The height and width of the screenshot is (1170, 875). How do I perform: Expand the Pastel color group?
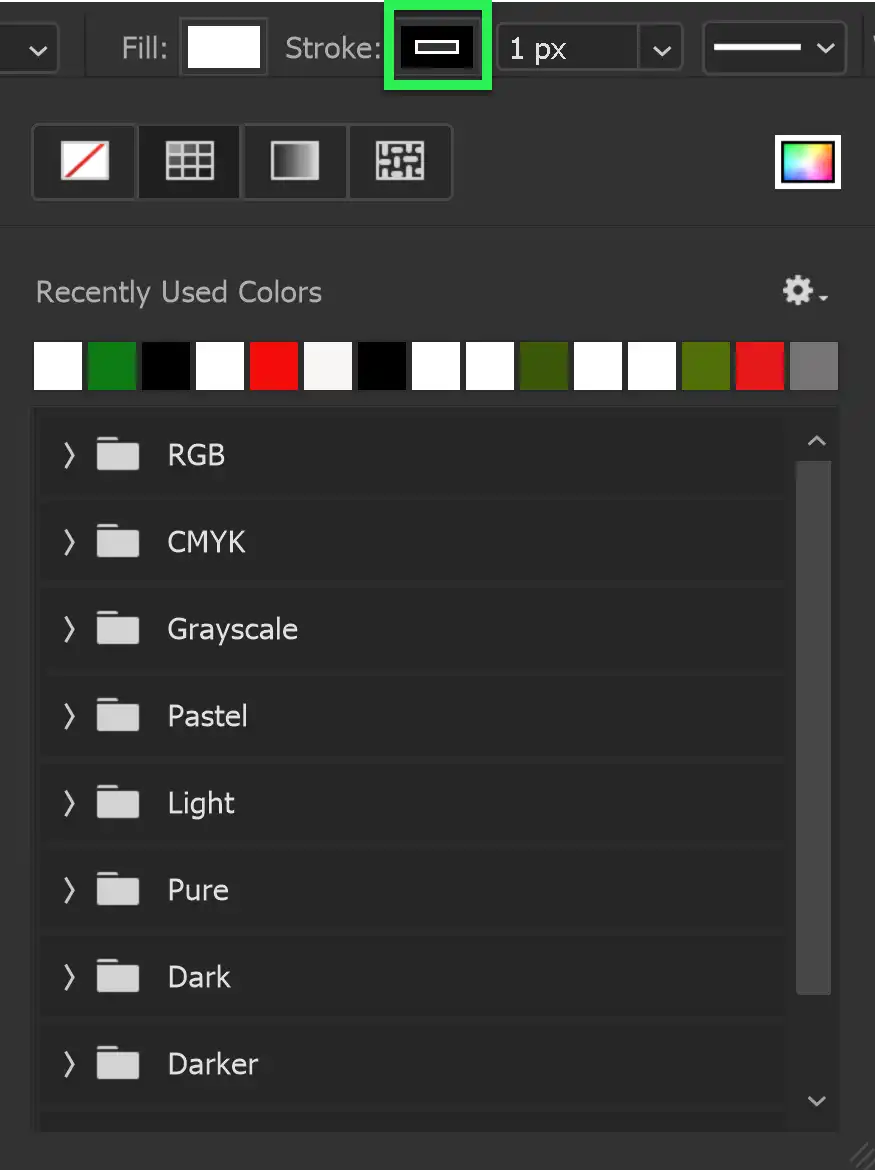pos(68,716)
